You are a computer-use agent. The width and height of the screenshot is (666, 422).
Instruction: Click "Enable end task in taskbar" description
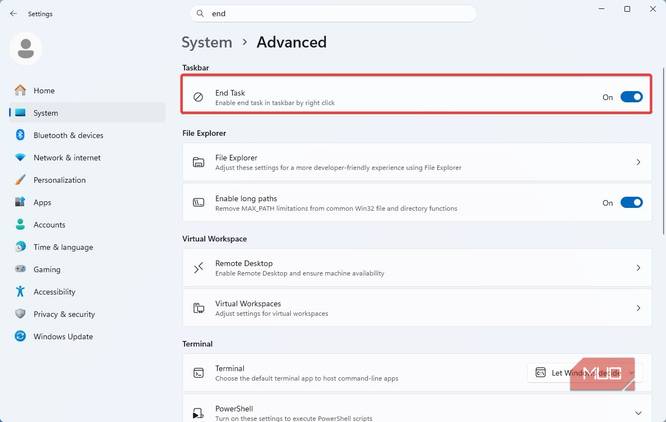(x=275, y=103)
